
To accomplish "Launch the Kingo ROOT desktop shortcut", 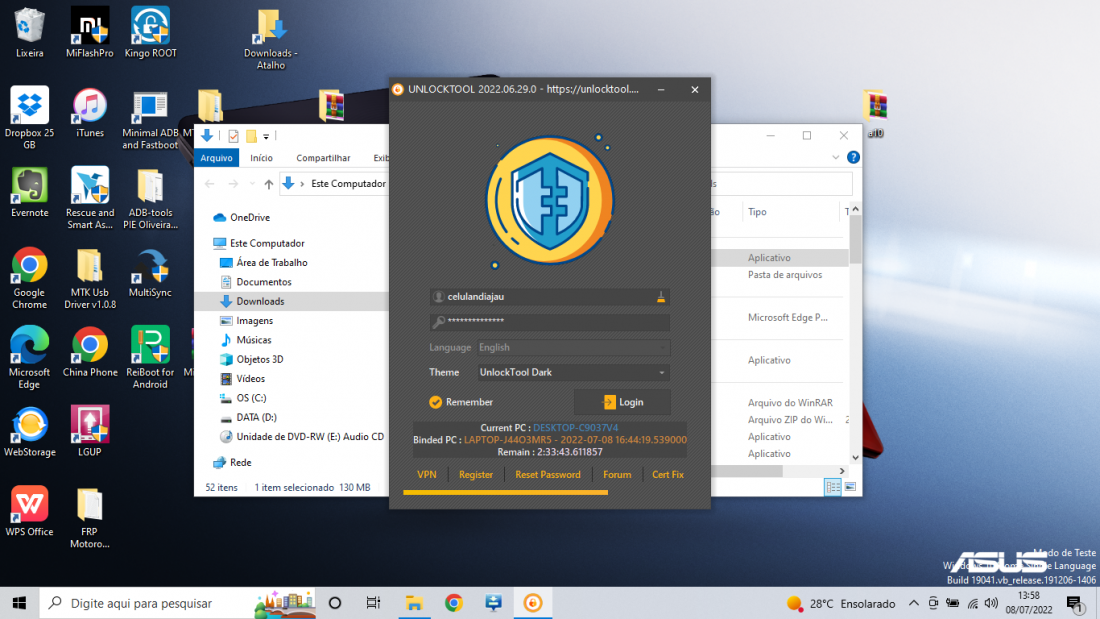I will coord(150,32).
